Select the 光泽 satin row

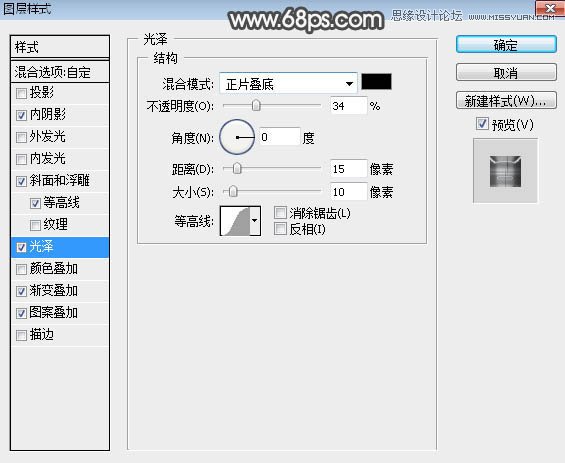pyautogui.click(x=60, y=247)
